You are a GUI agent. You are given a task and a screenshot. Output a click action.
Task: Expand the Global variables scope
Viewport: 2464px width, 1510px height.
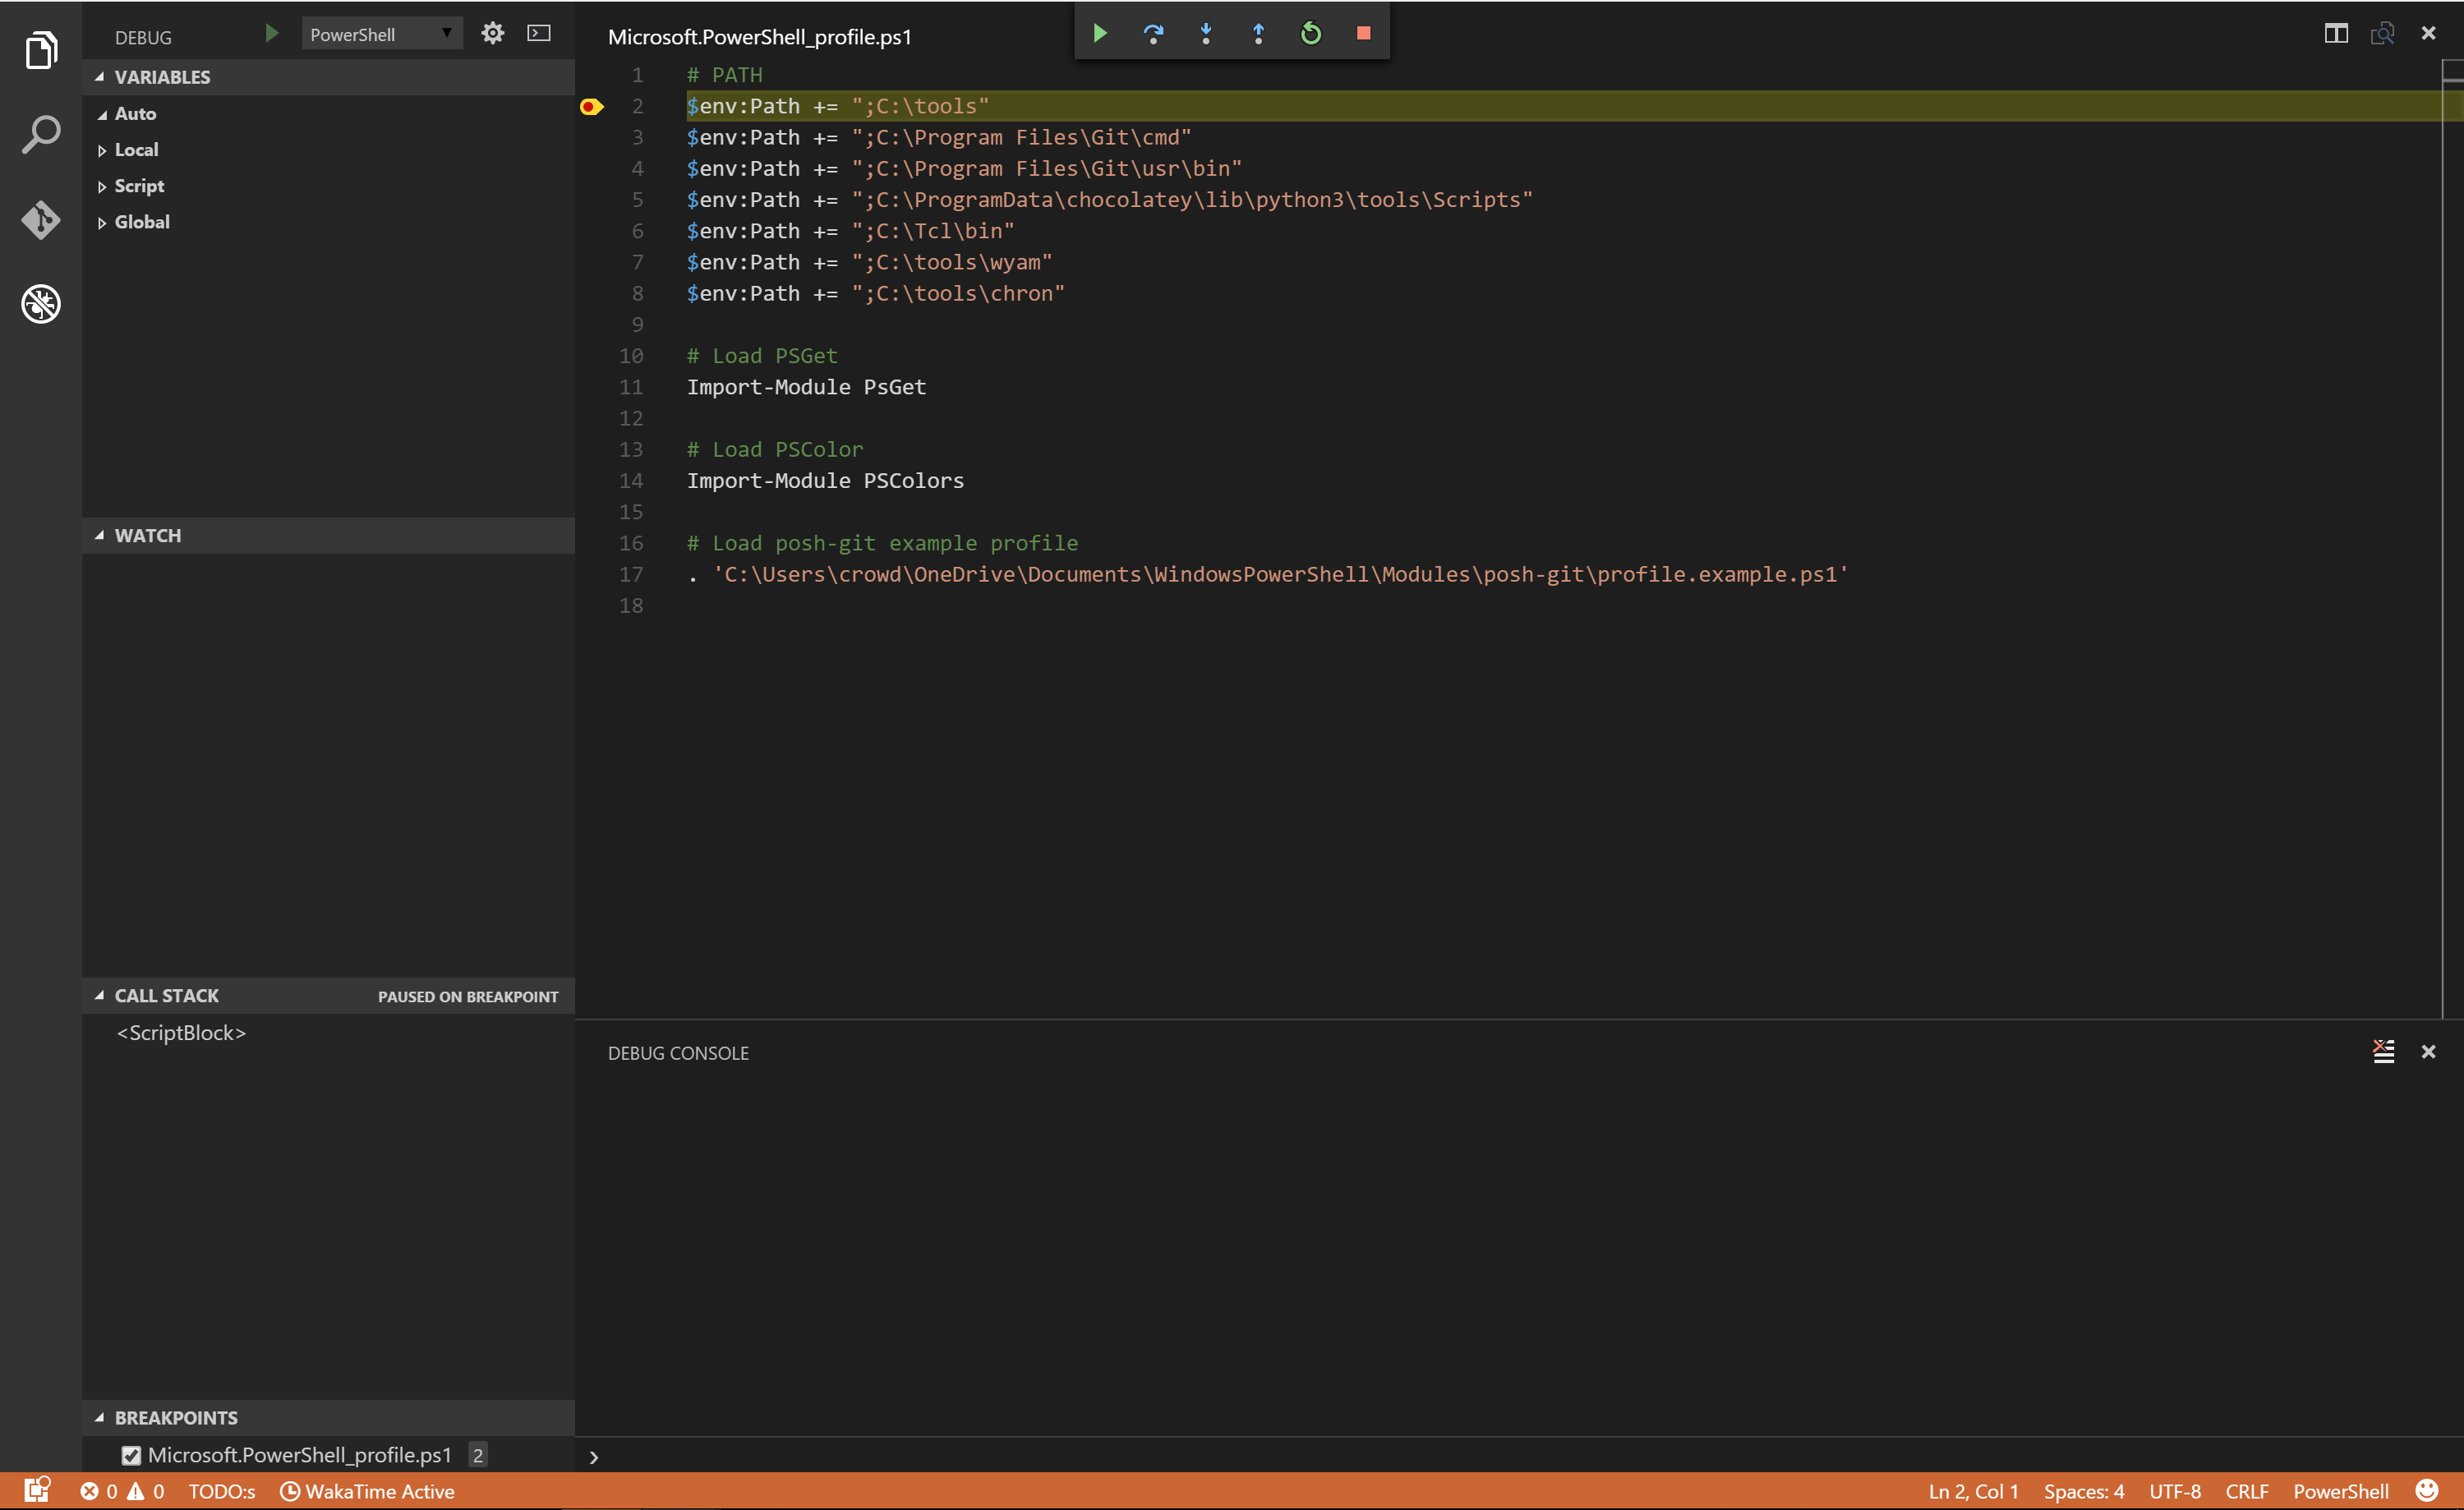(x=102, y=223)
